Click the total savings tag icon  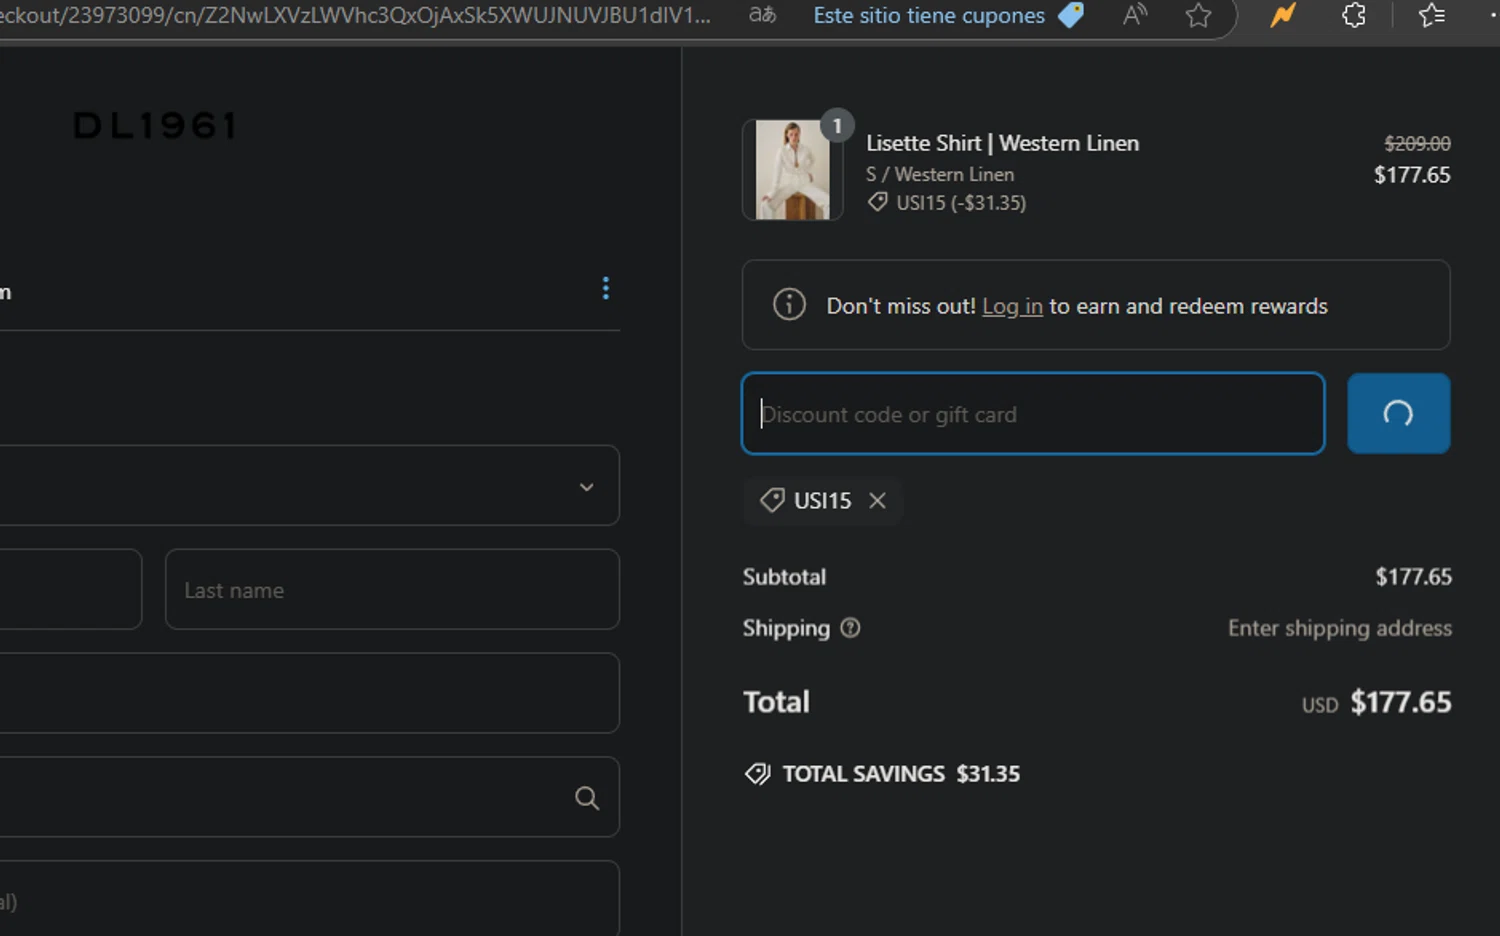pos(758,774)
